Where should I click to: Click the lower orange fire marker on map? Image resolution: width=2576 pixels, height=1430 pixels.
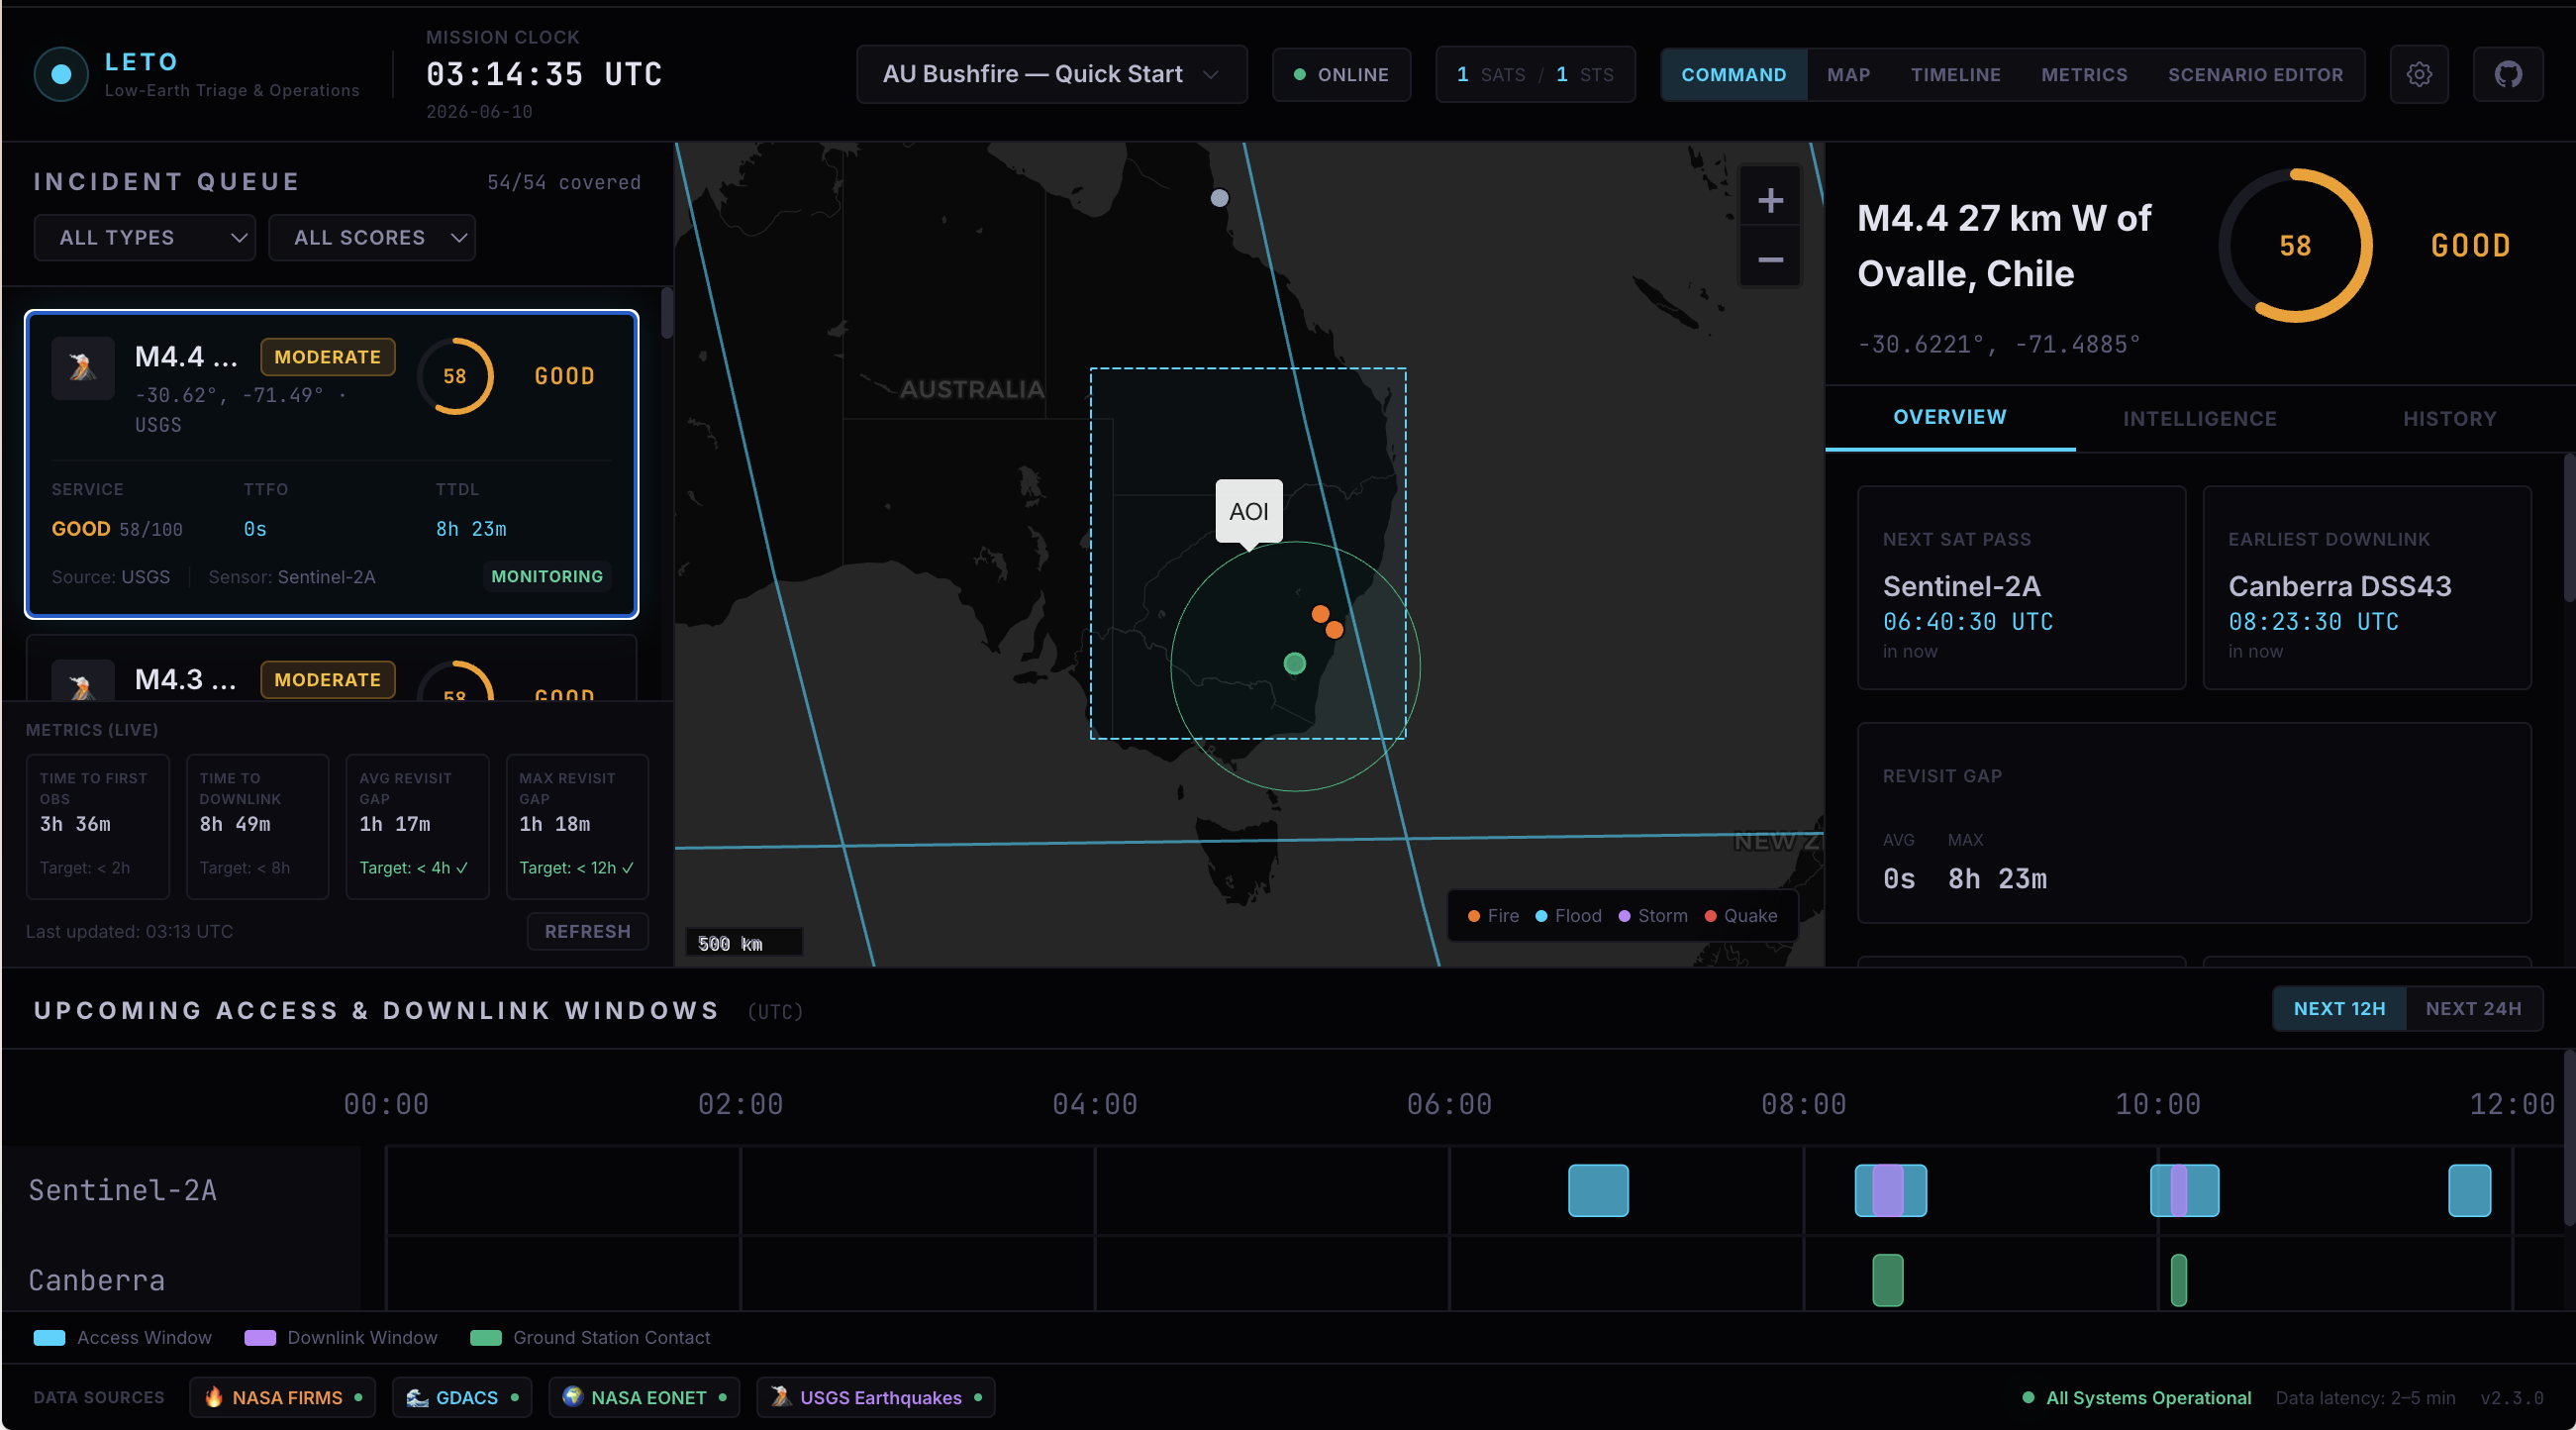[1334, 630]
